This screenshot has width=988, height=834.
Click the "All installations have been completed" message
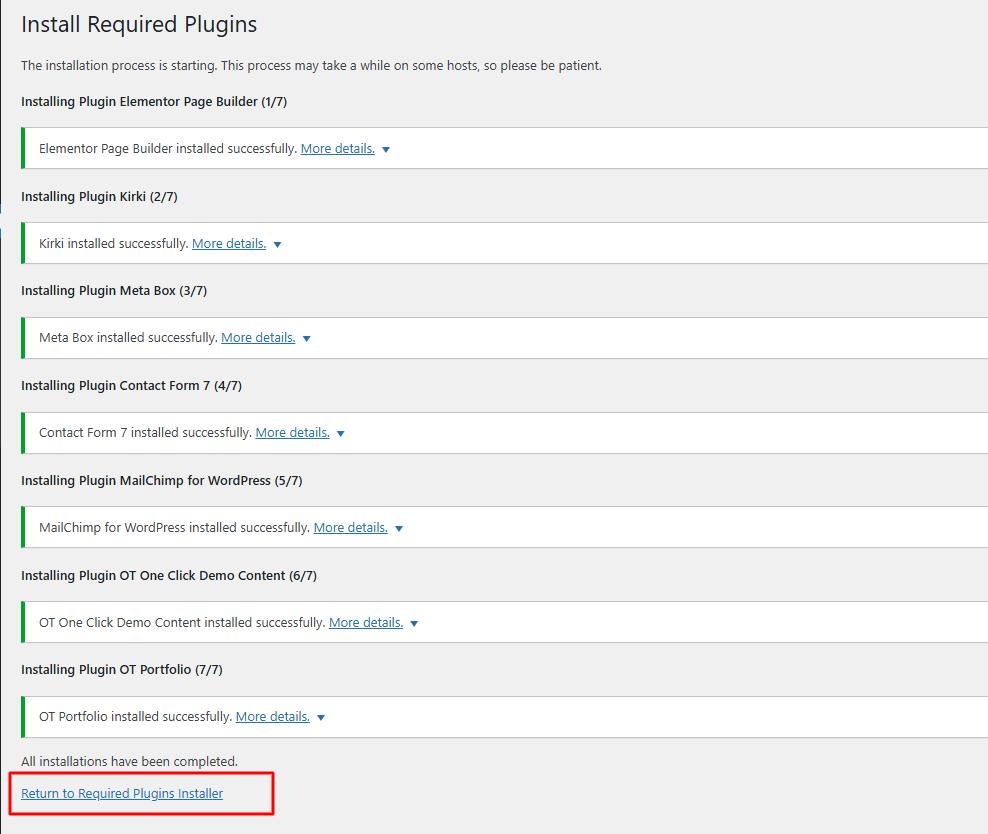pos(129,762)
